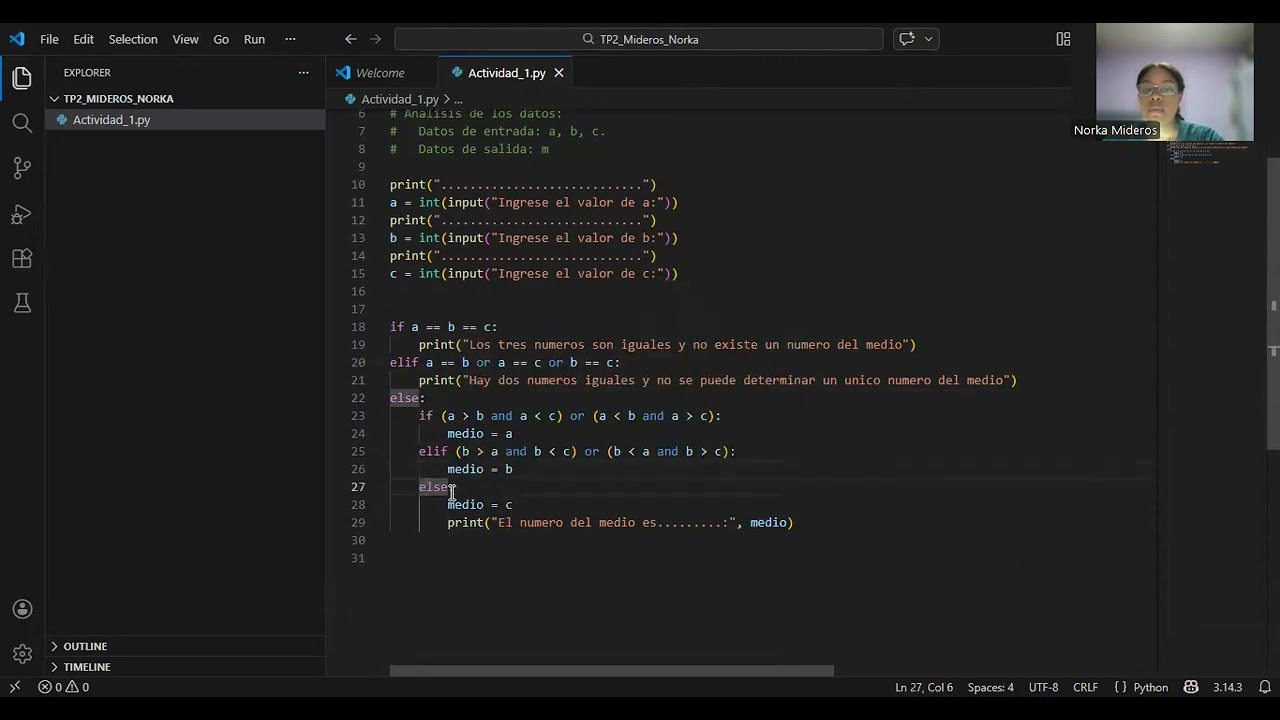The image size is (1280, 720).
Task: Go forward with the right arrow
Action: click(375, 39)
